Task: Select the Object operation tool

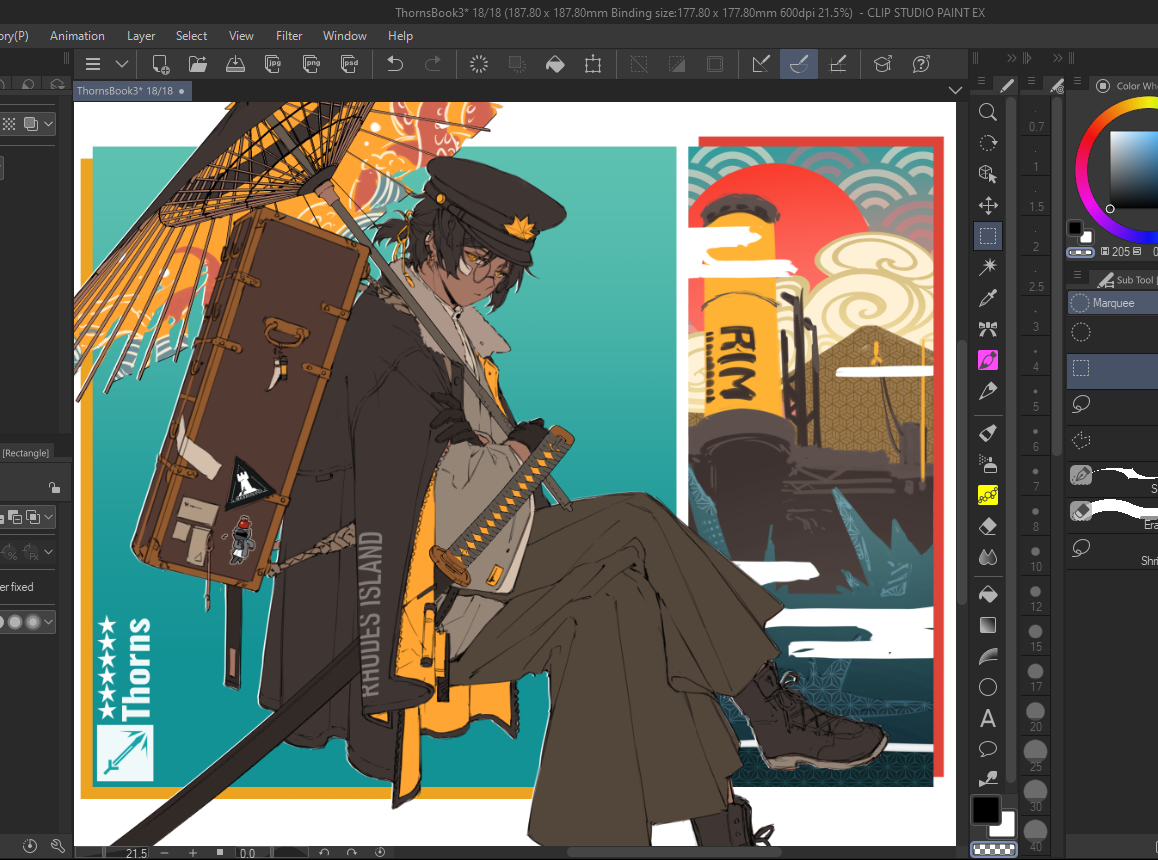Action: tap(987, 174)
